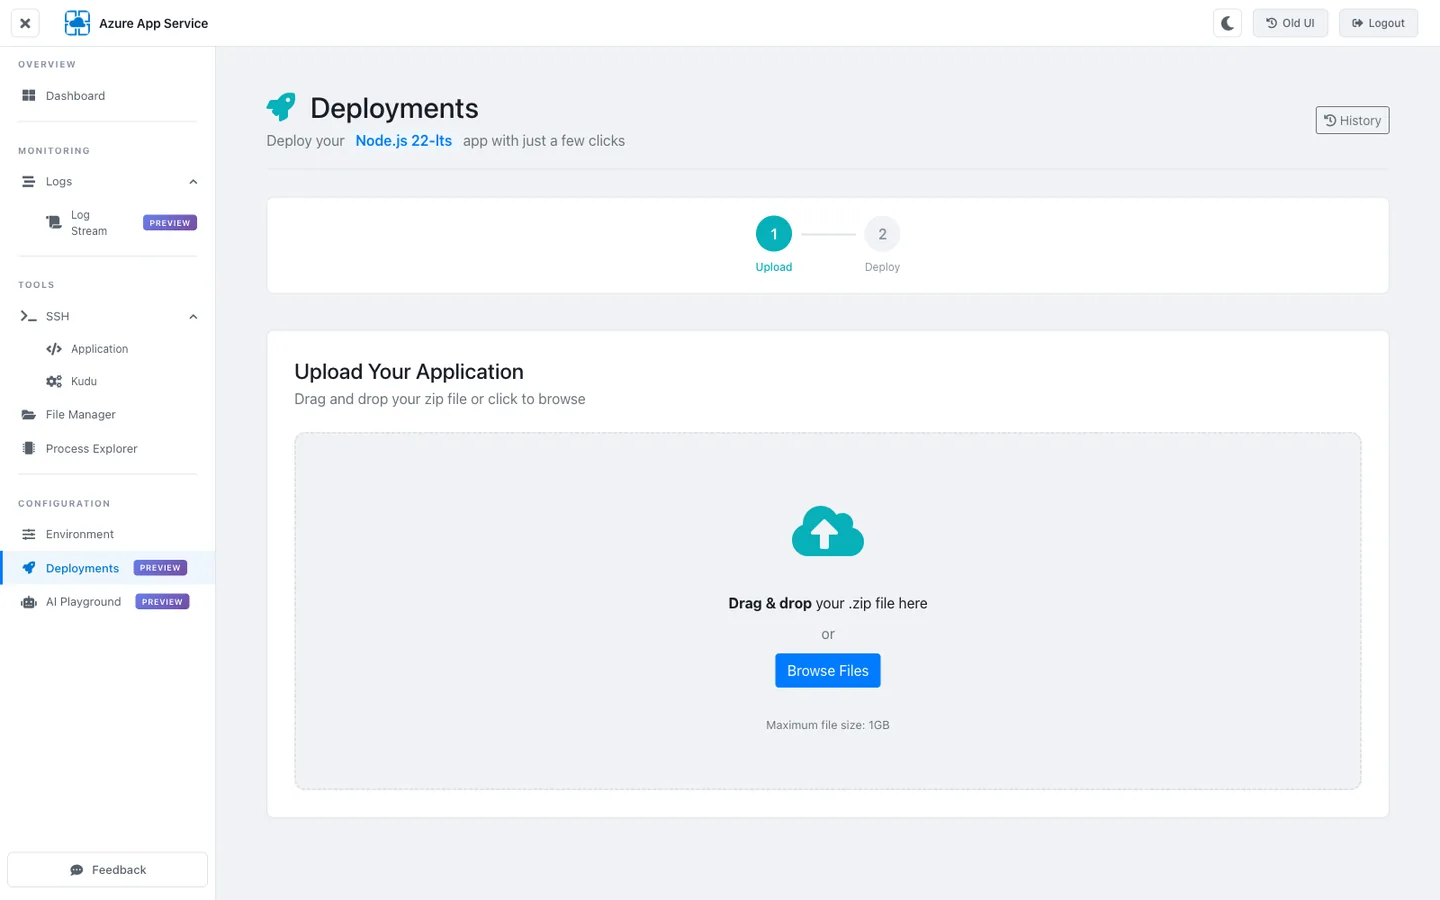
Task: Click the Azure App Service logo icon
Action: (77, 23)
